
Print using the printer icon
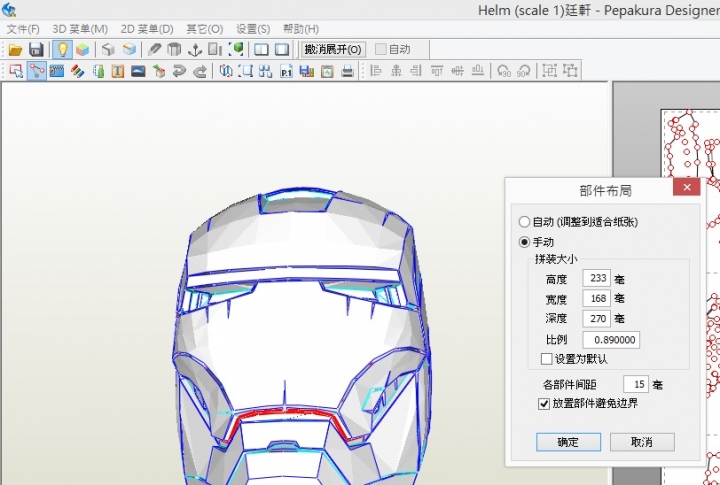pos(348,71)
